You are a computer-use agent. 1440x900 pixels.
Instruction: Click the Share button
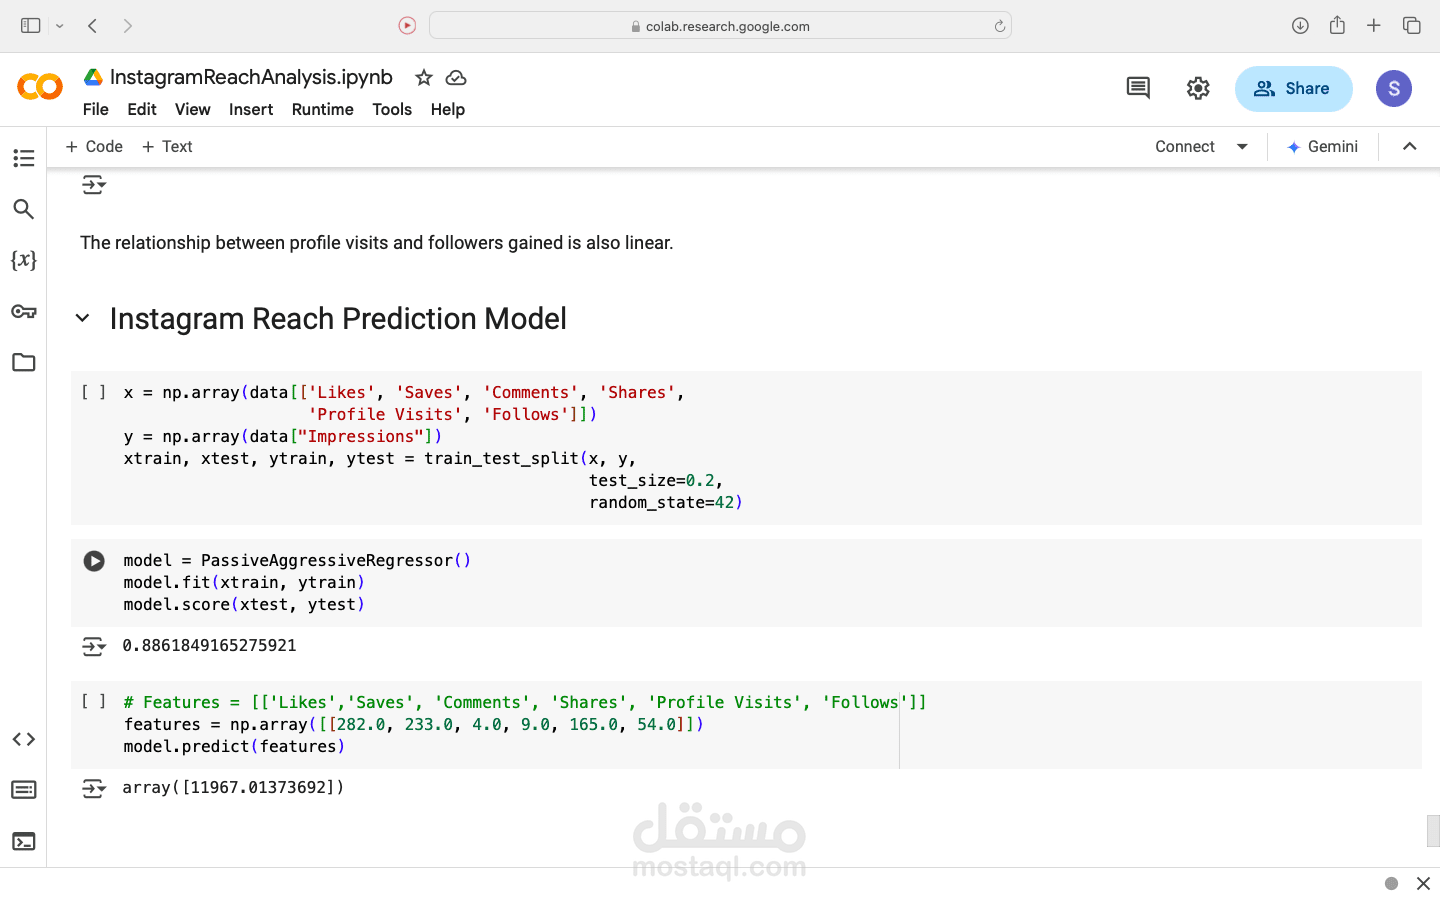pos(1293,89)
